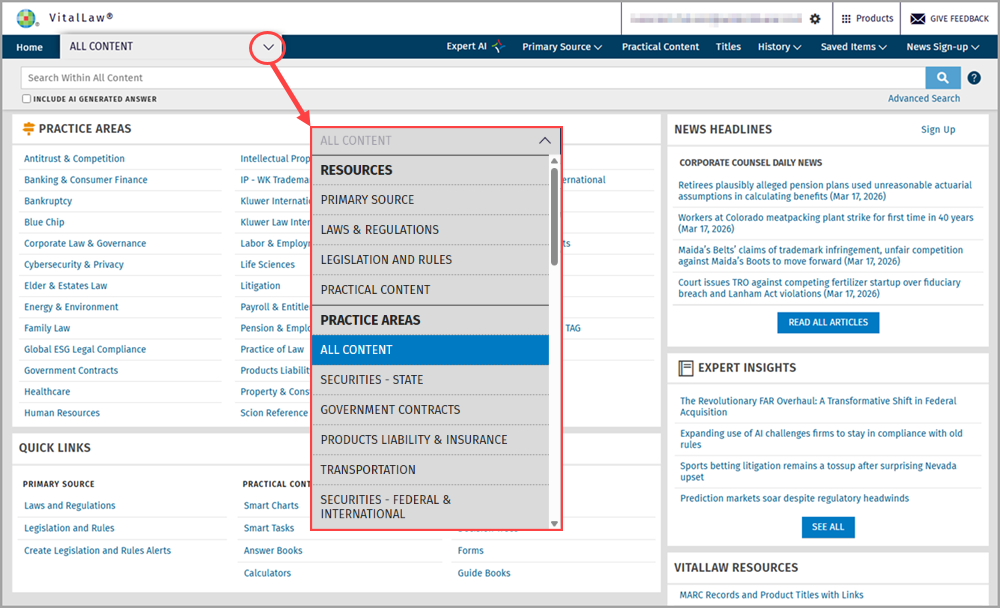Read Colorado meatpacking plant strike headline
This screenshot has width=1000, height=608.
[825, 223]
